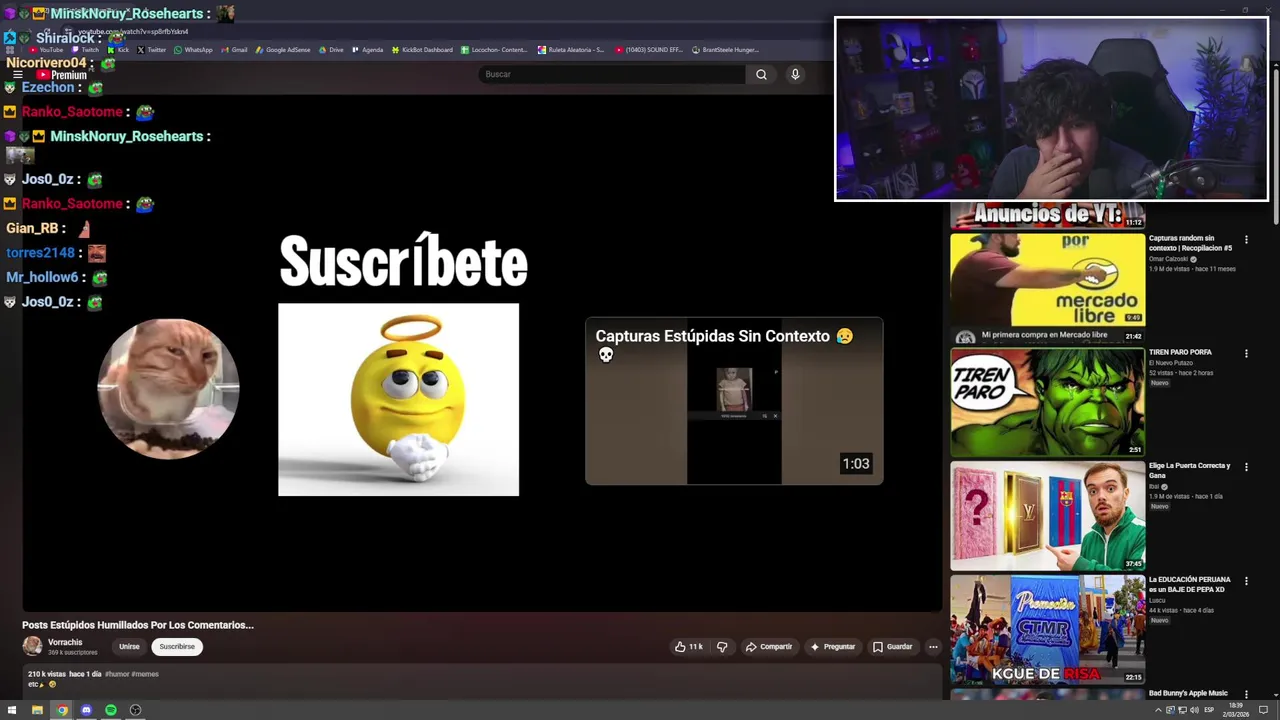Open Vorrachis channel name link
Viewport: 1280px width, 720px height.
(65, 642)
